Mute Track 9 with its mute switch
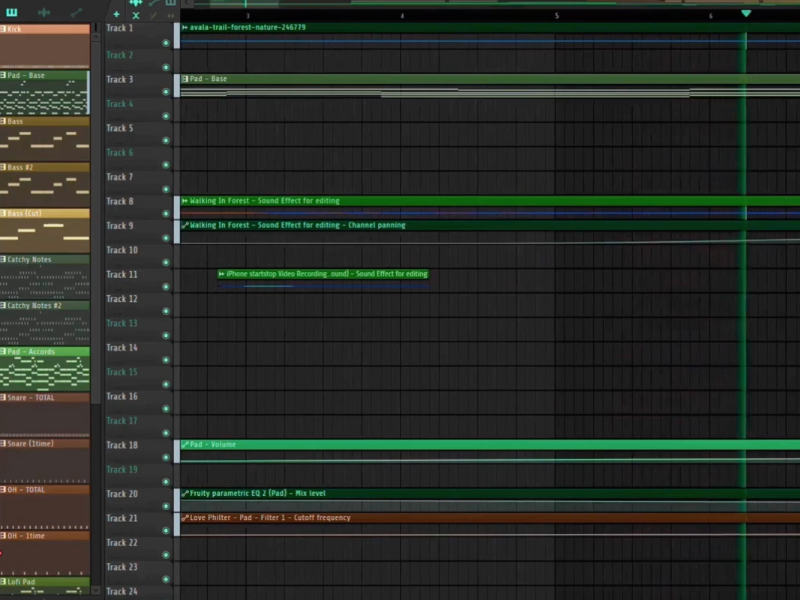Viewport: 800px width, 600px height. click(x=166, y=238)
